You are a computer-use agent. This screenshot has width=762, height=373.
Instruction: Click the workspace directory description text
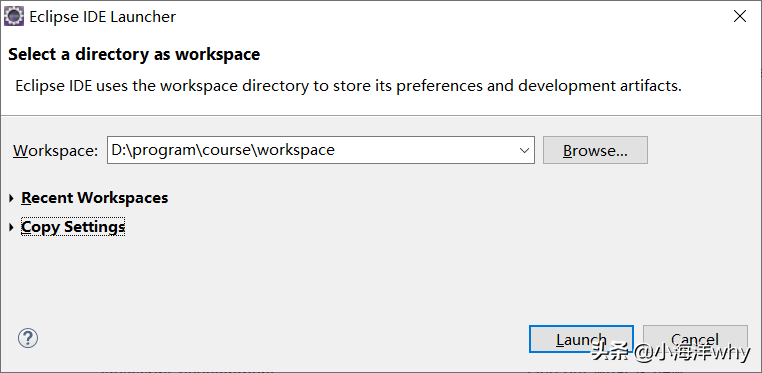click(348, 86)
